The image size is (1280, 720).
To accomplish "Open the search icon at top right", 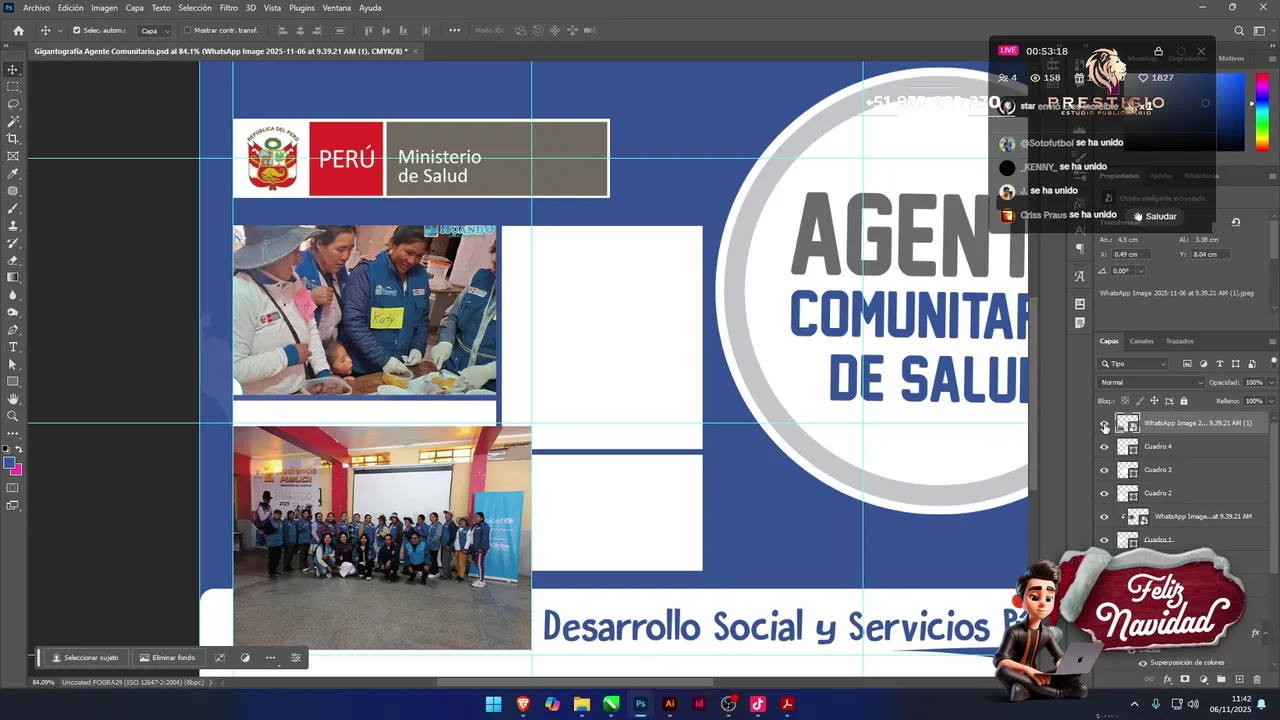I will point(1239,30).
